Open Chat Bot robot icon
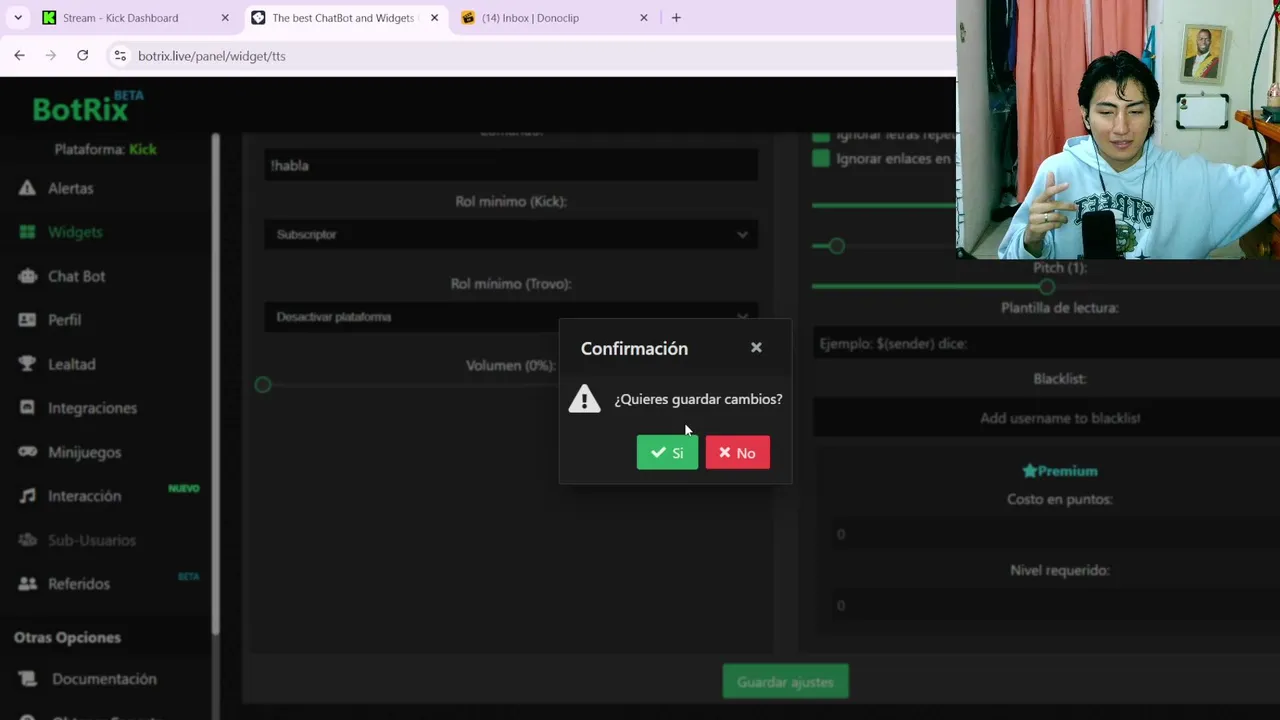Screen dimensions: 1280x720 pyautogui.click(x=28, y=276)
